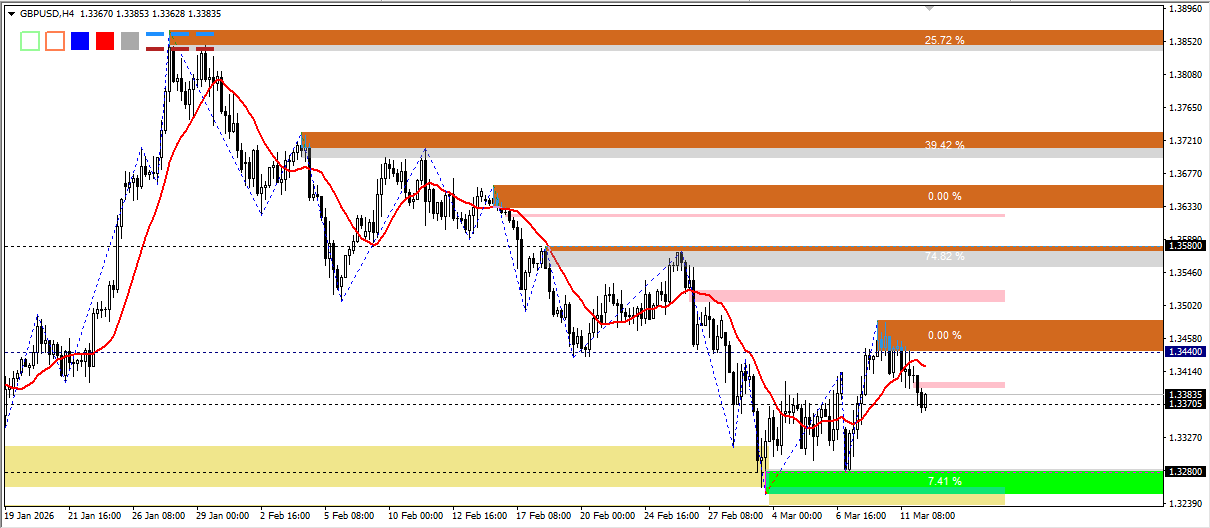
Task: Click the 26 Jan 08:00 time label
Action: pyautogui.click(x=158, y=516)
